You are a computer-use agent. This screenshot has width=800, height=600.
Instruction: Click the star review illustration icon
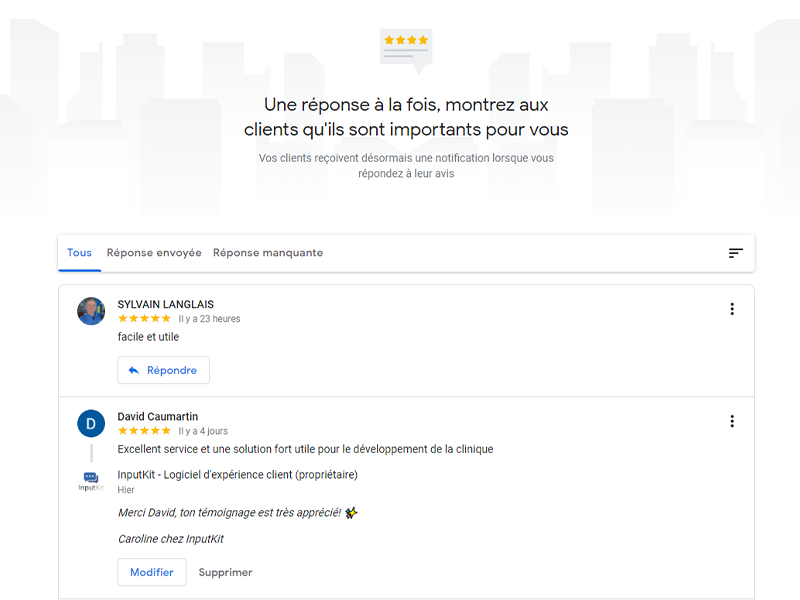tap(406, 51)
